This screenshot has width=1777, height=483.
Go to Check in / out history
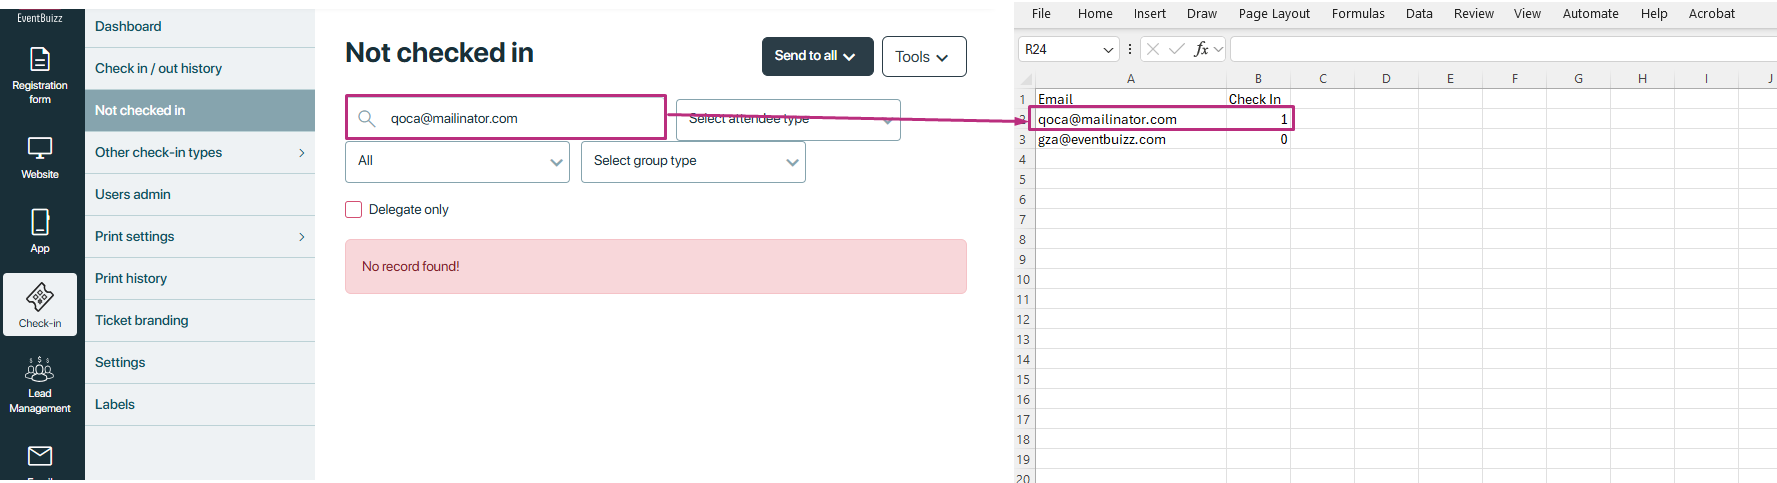[158, 69]
